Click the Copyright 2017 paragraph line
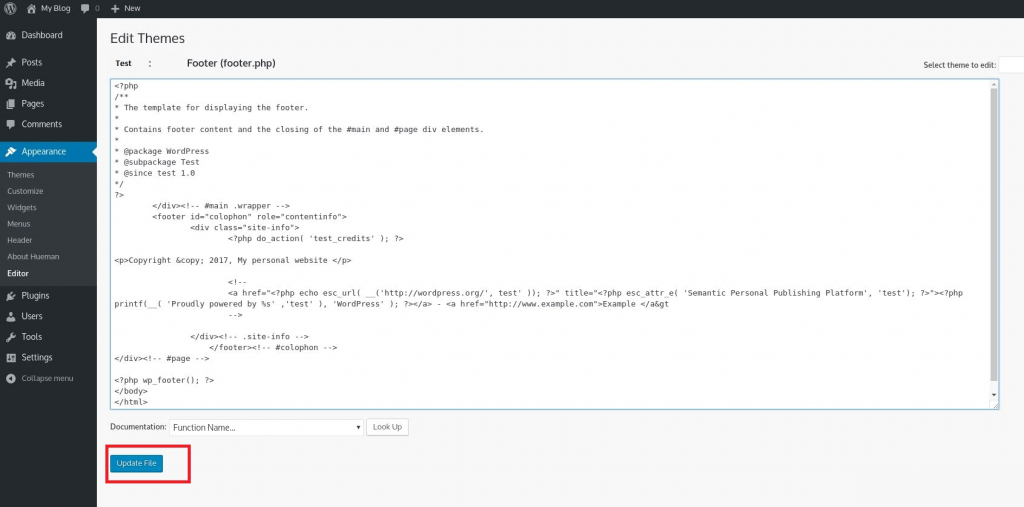Image resolution: width=1024 pixels, height=507 pixels. click(233, 260)
